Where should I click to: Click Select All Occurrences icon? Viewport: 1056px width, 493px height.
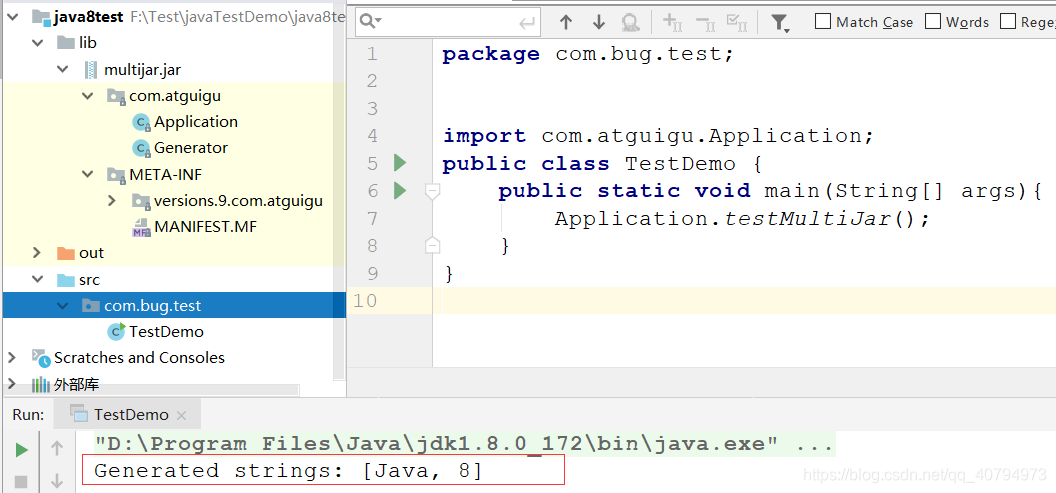pos(737,22)
